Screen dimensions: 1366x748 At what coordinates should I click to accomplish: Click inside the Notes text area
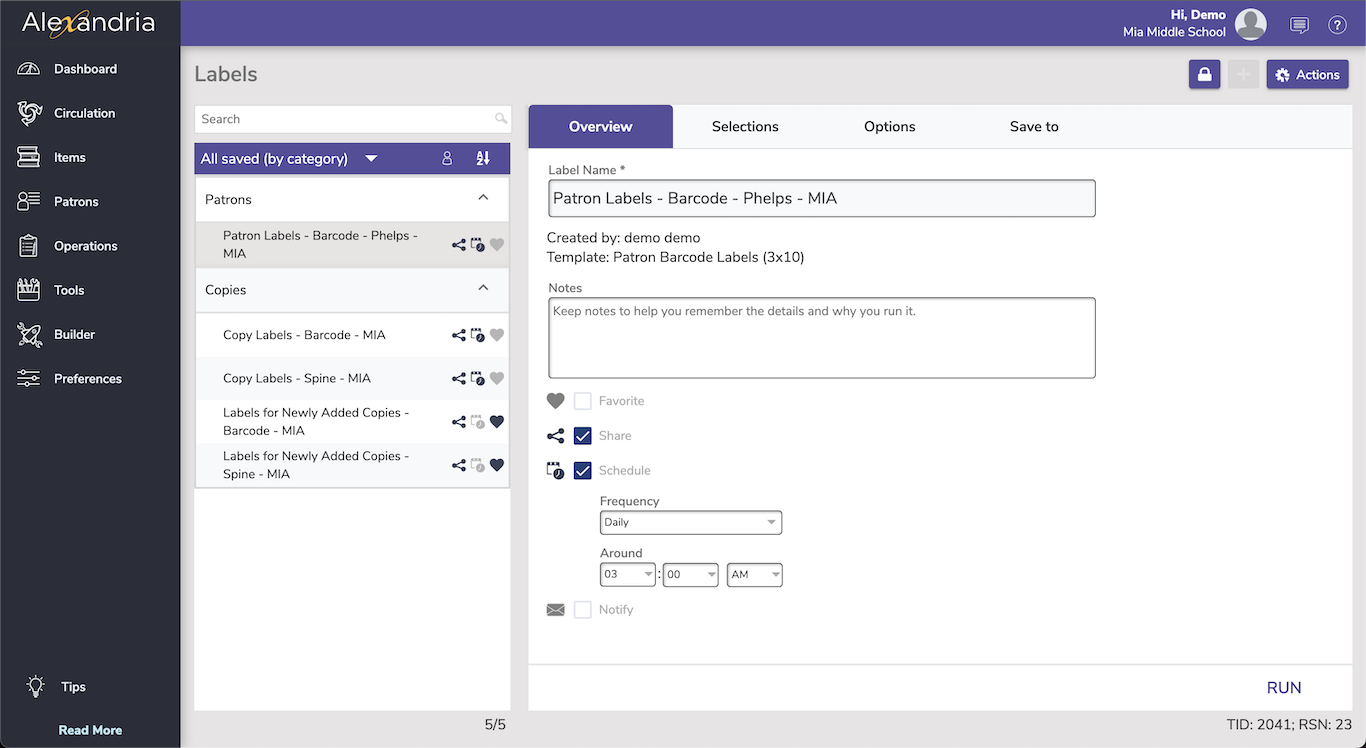click(821, 338)
